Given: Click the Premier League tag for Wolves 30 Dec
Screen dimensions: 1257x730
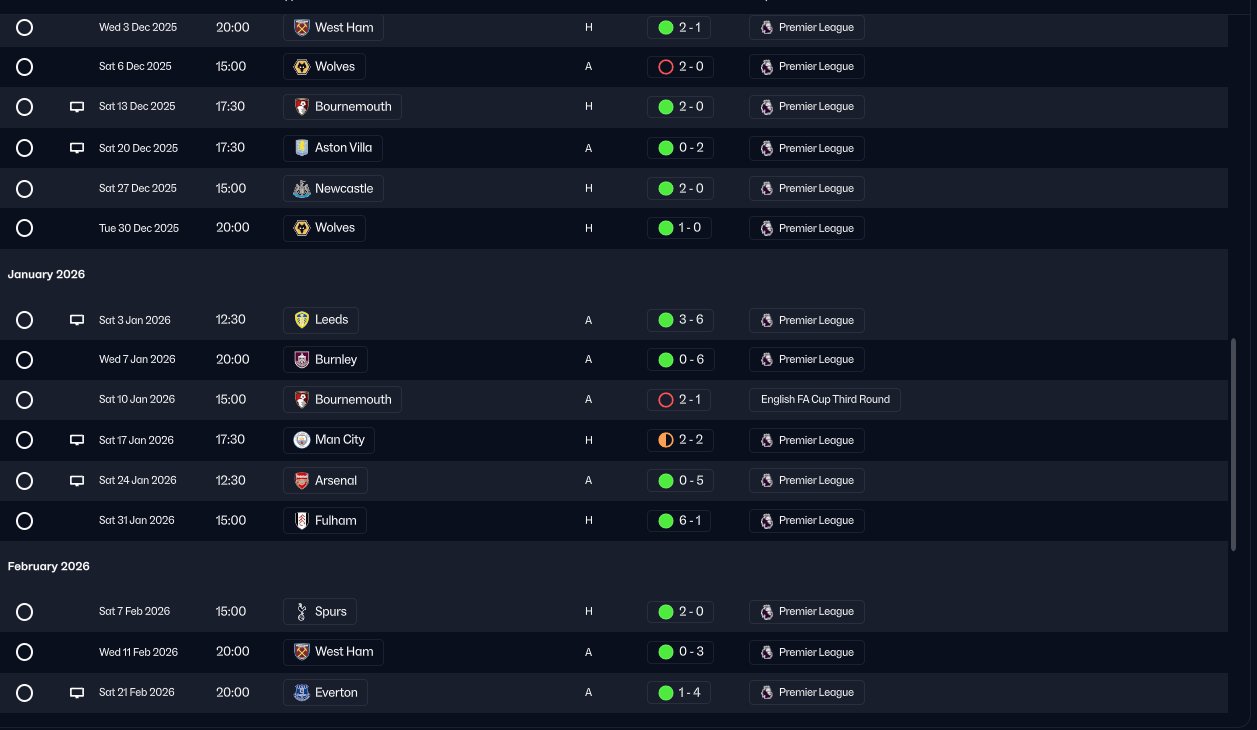Looking at the screenshot, I should (807, 228).
